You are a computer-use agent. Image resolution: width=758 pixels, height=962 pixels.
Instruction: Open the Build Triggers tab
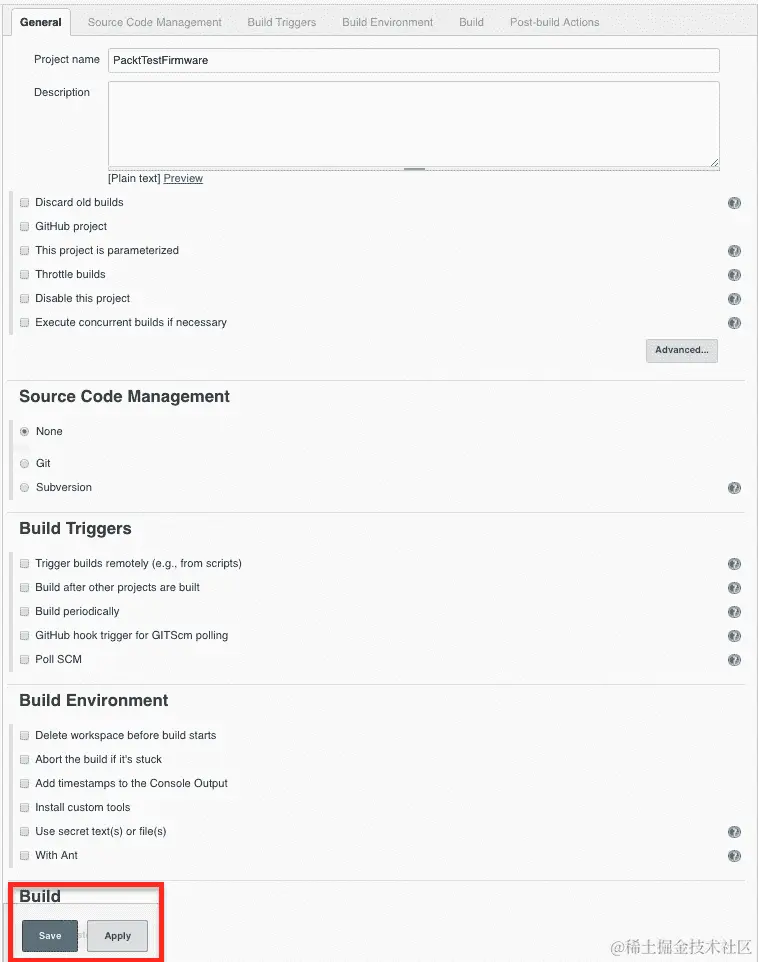click(x=282, y=22)
